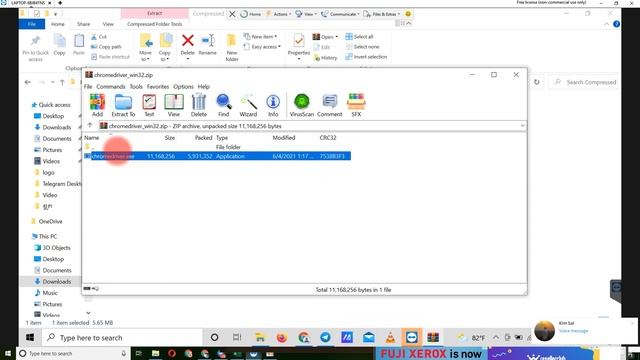Sort by the Name column header

click(92, 138)
